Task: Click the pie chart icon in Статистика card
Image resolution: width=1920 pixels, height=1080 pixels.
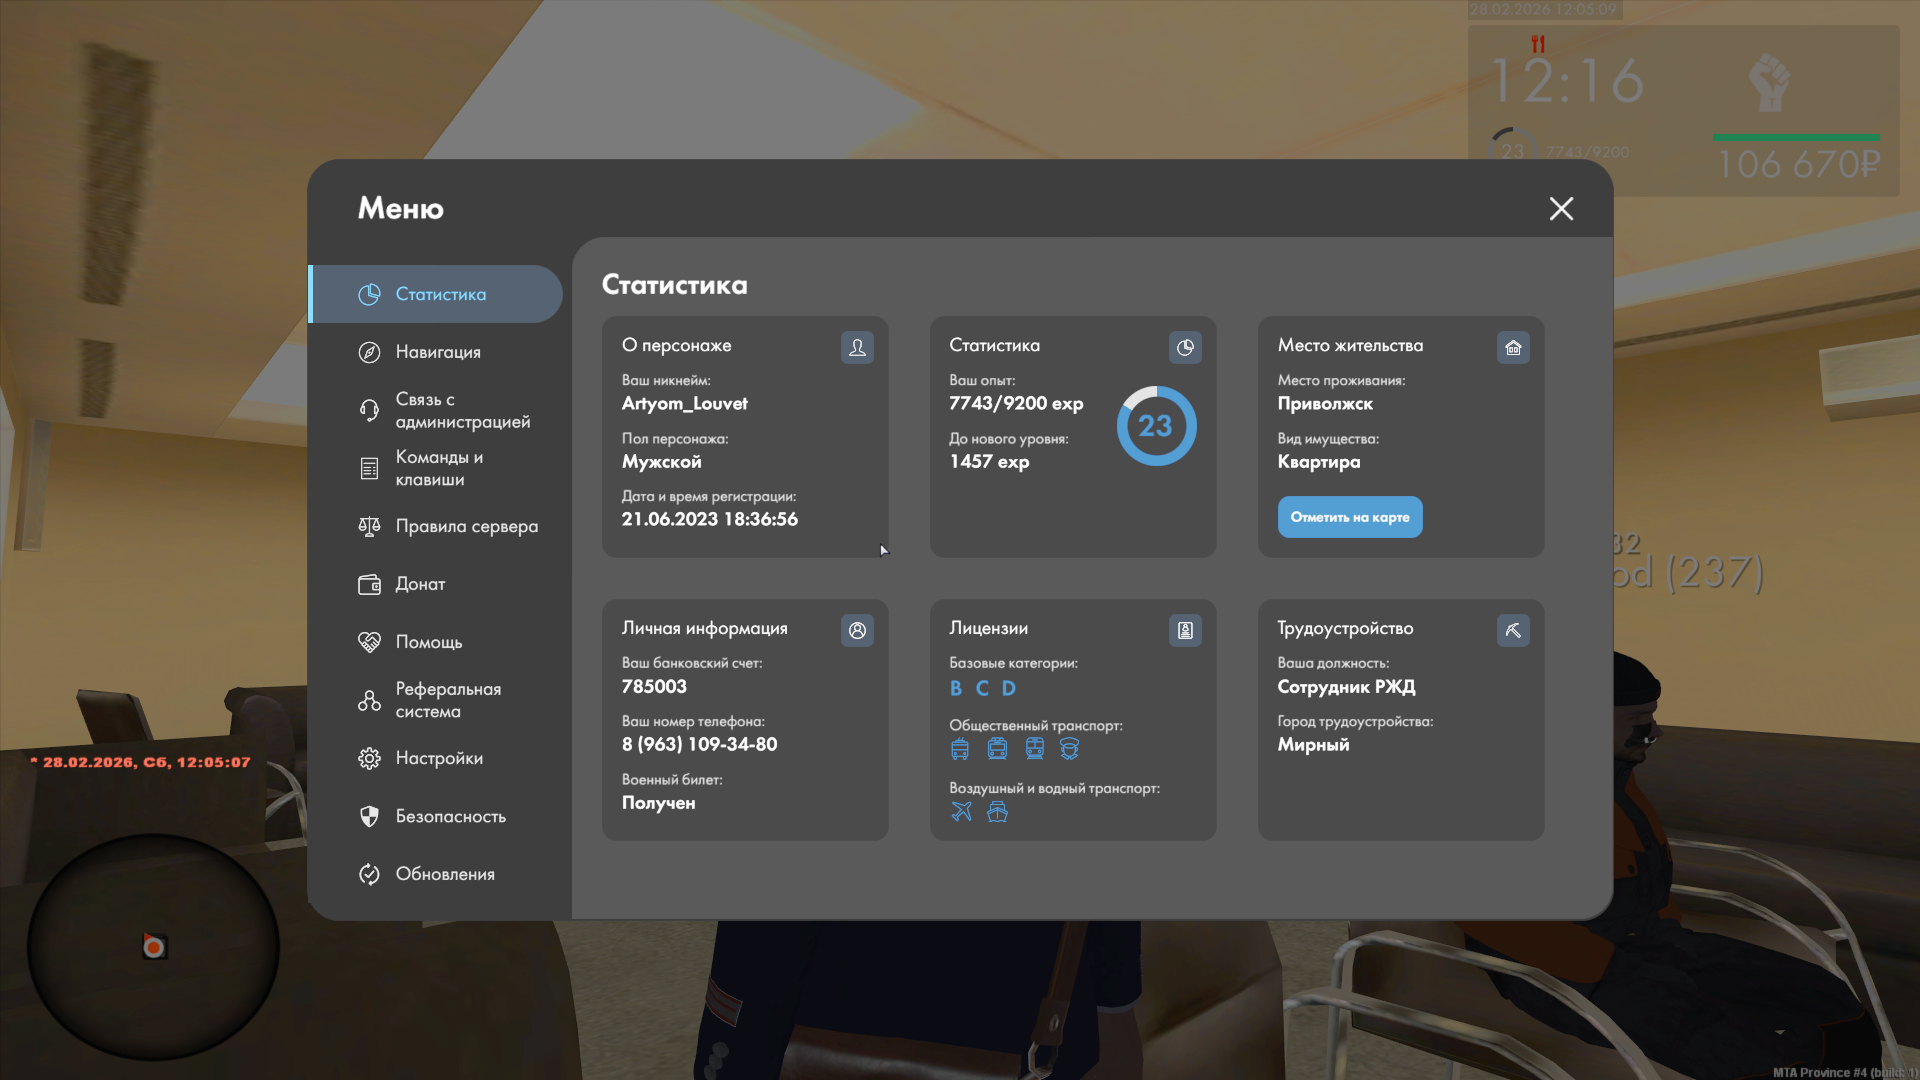Action: click(1185, 347)
